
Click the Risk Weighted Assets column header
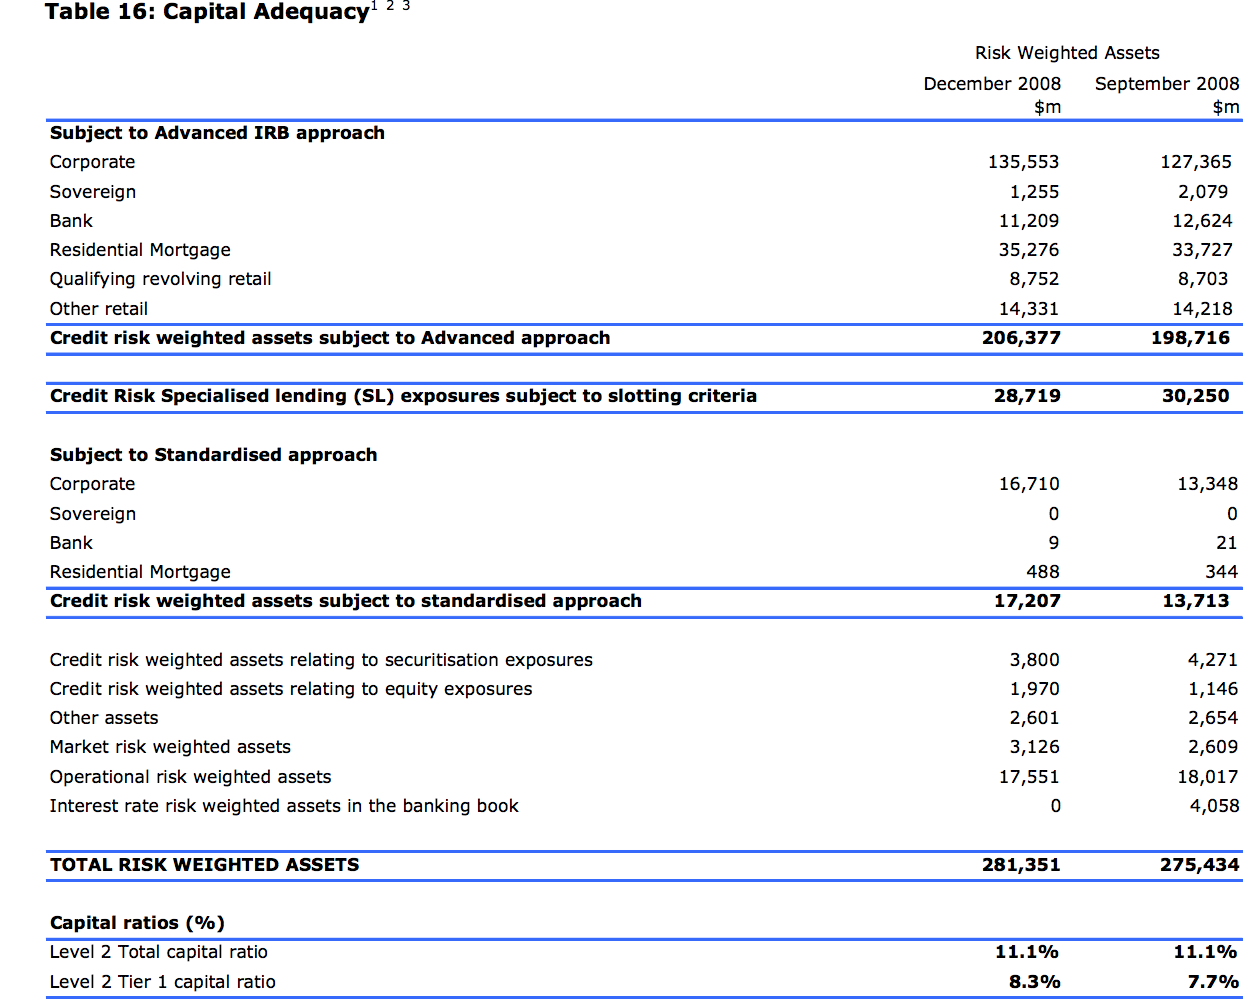point(1067,52)
